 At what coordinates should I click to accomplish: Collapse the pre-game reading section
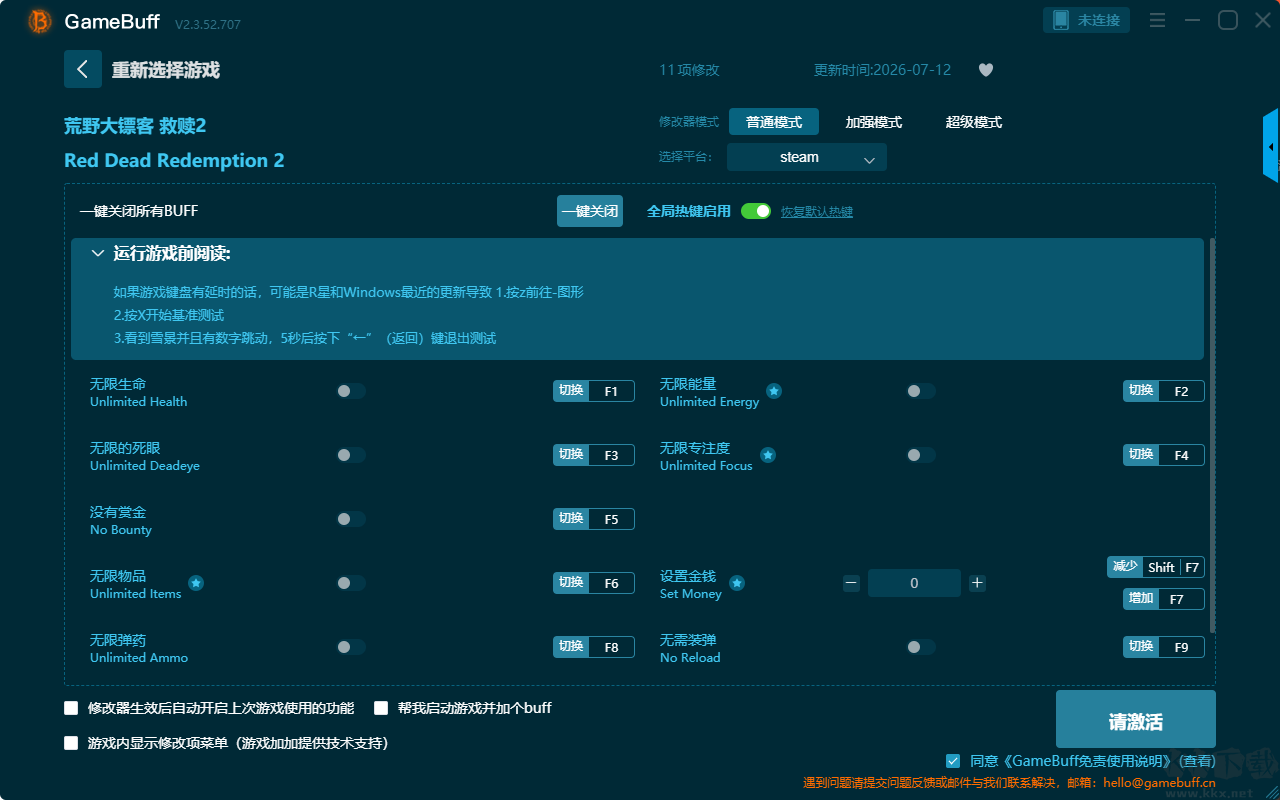pyautogui.click(x=98, y=254)
